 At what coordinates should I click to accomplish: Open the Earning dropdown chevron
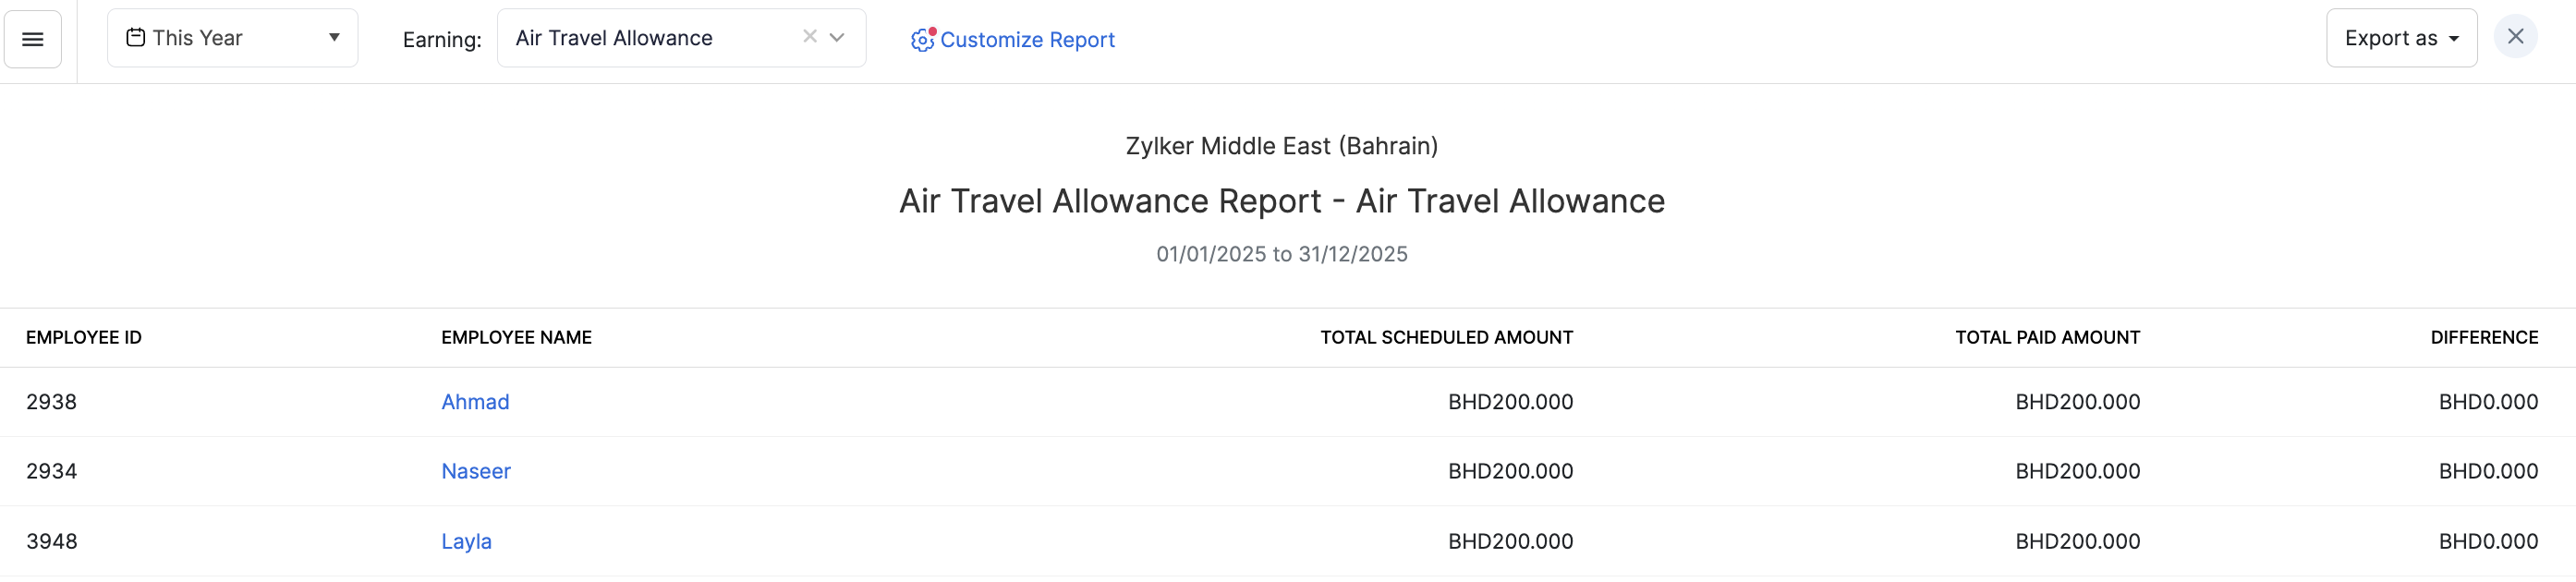(838, 38)
